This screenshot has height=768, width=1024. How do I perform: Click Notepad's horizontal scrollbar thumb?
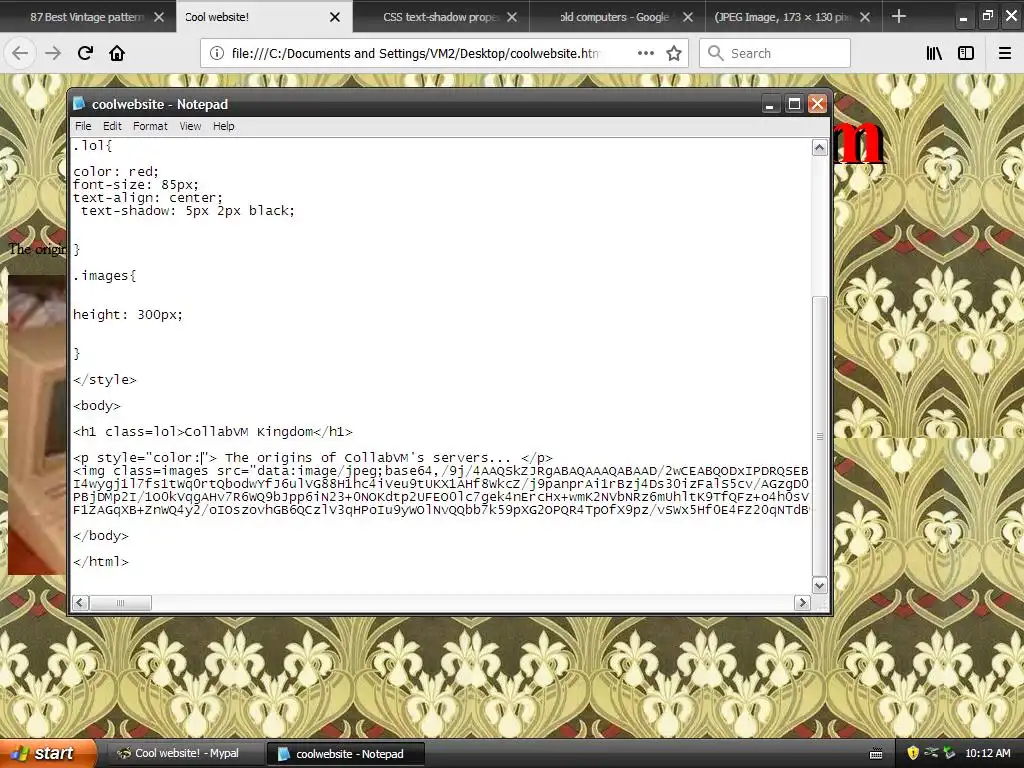click(120, 603)
